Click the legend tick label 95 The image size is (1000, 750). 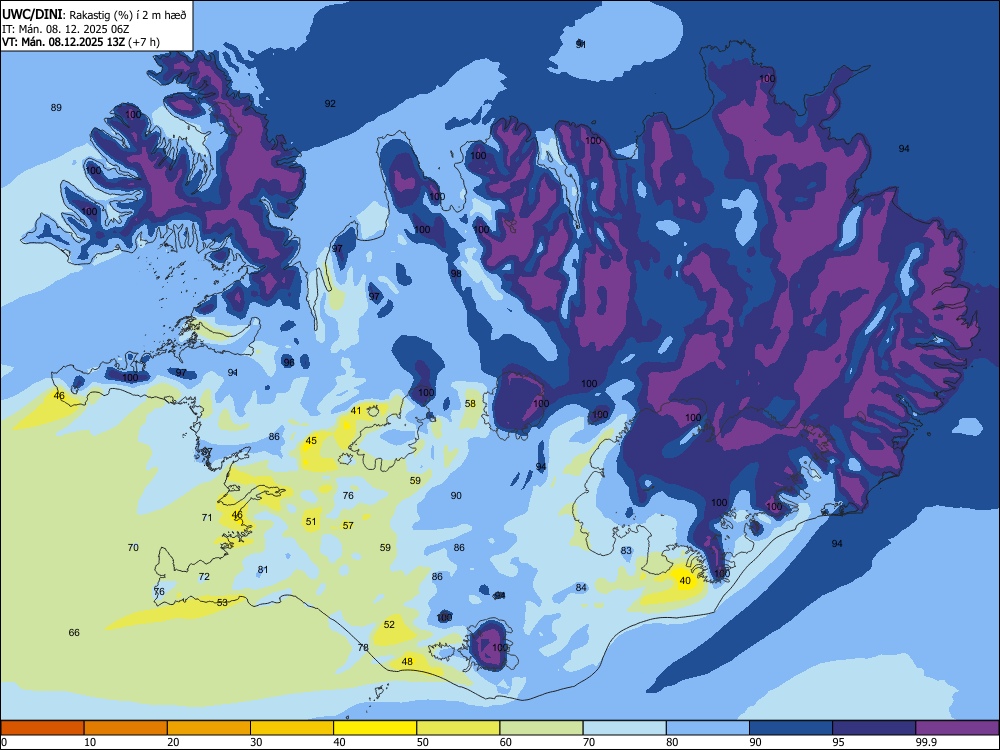point(839,742)
